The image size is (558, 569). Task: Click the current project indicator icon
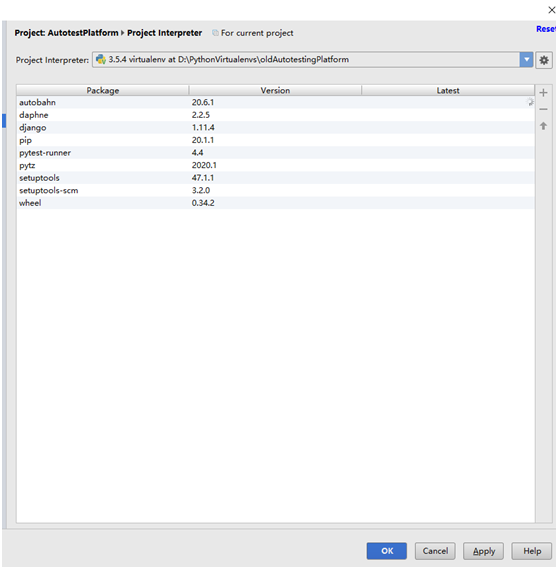tap(215, 33)
